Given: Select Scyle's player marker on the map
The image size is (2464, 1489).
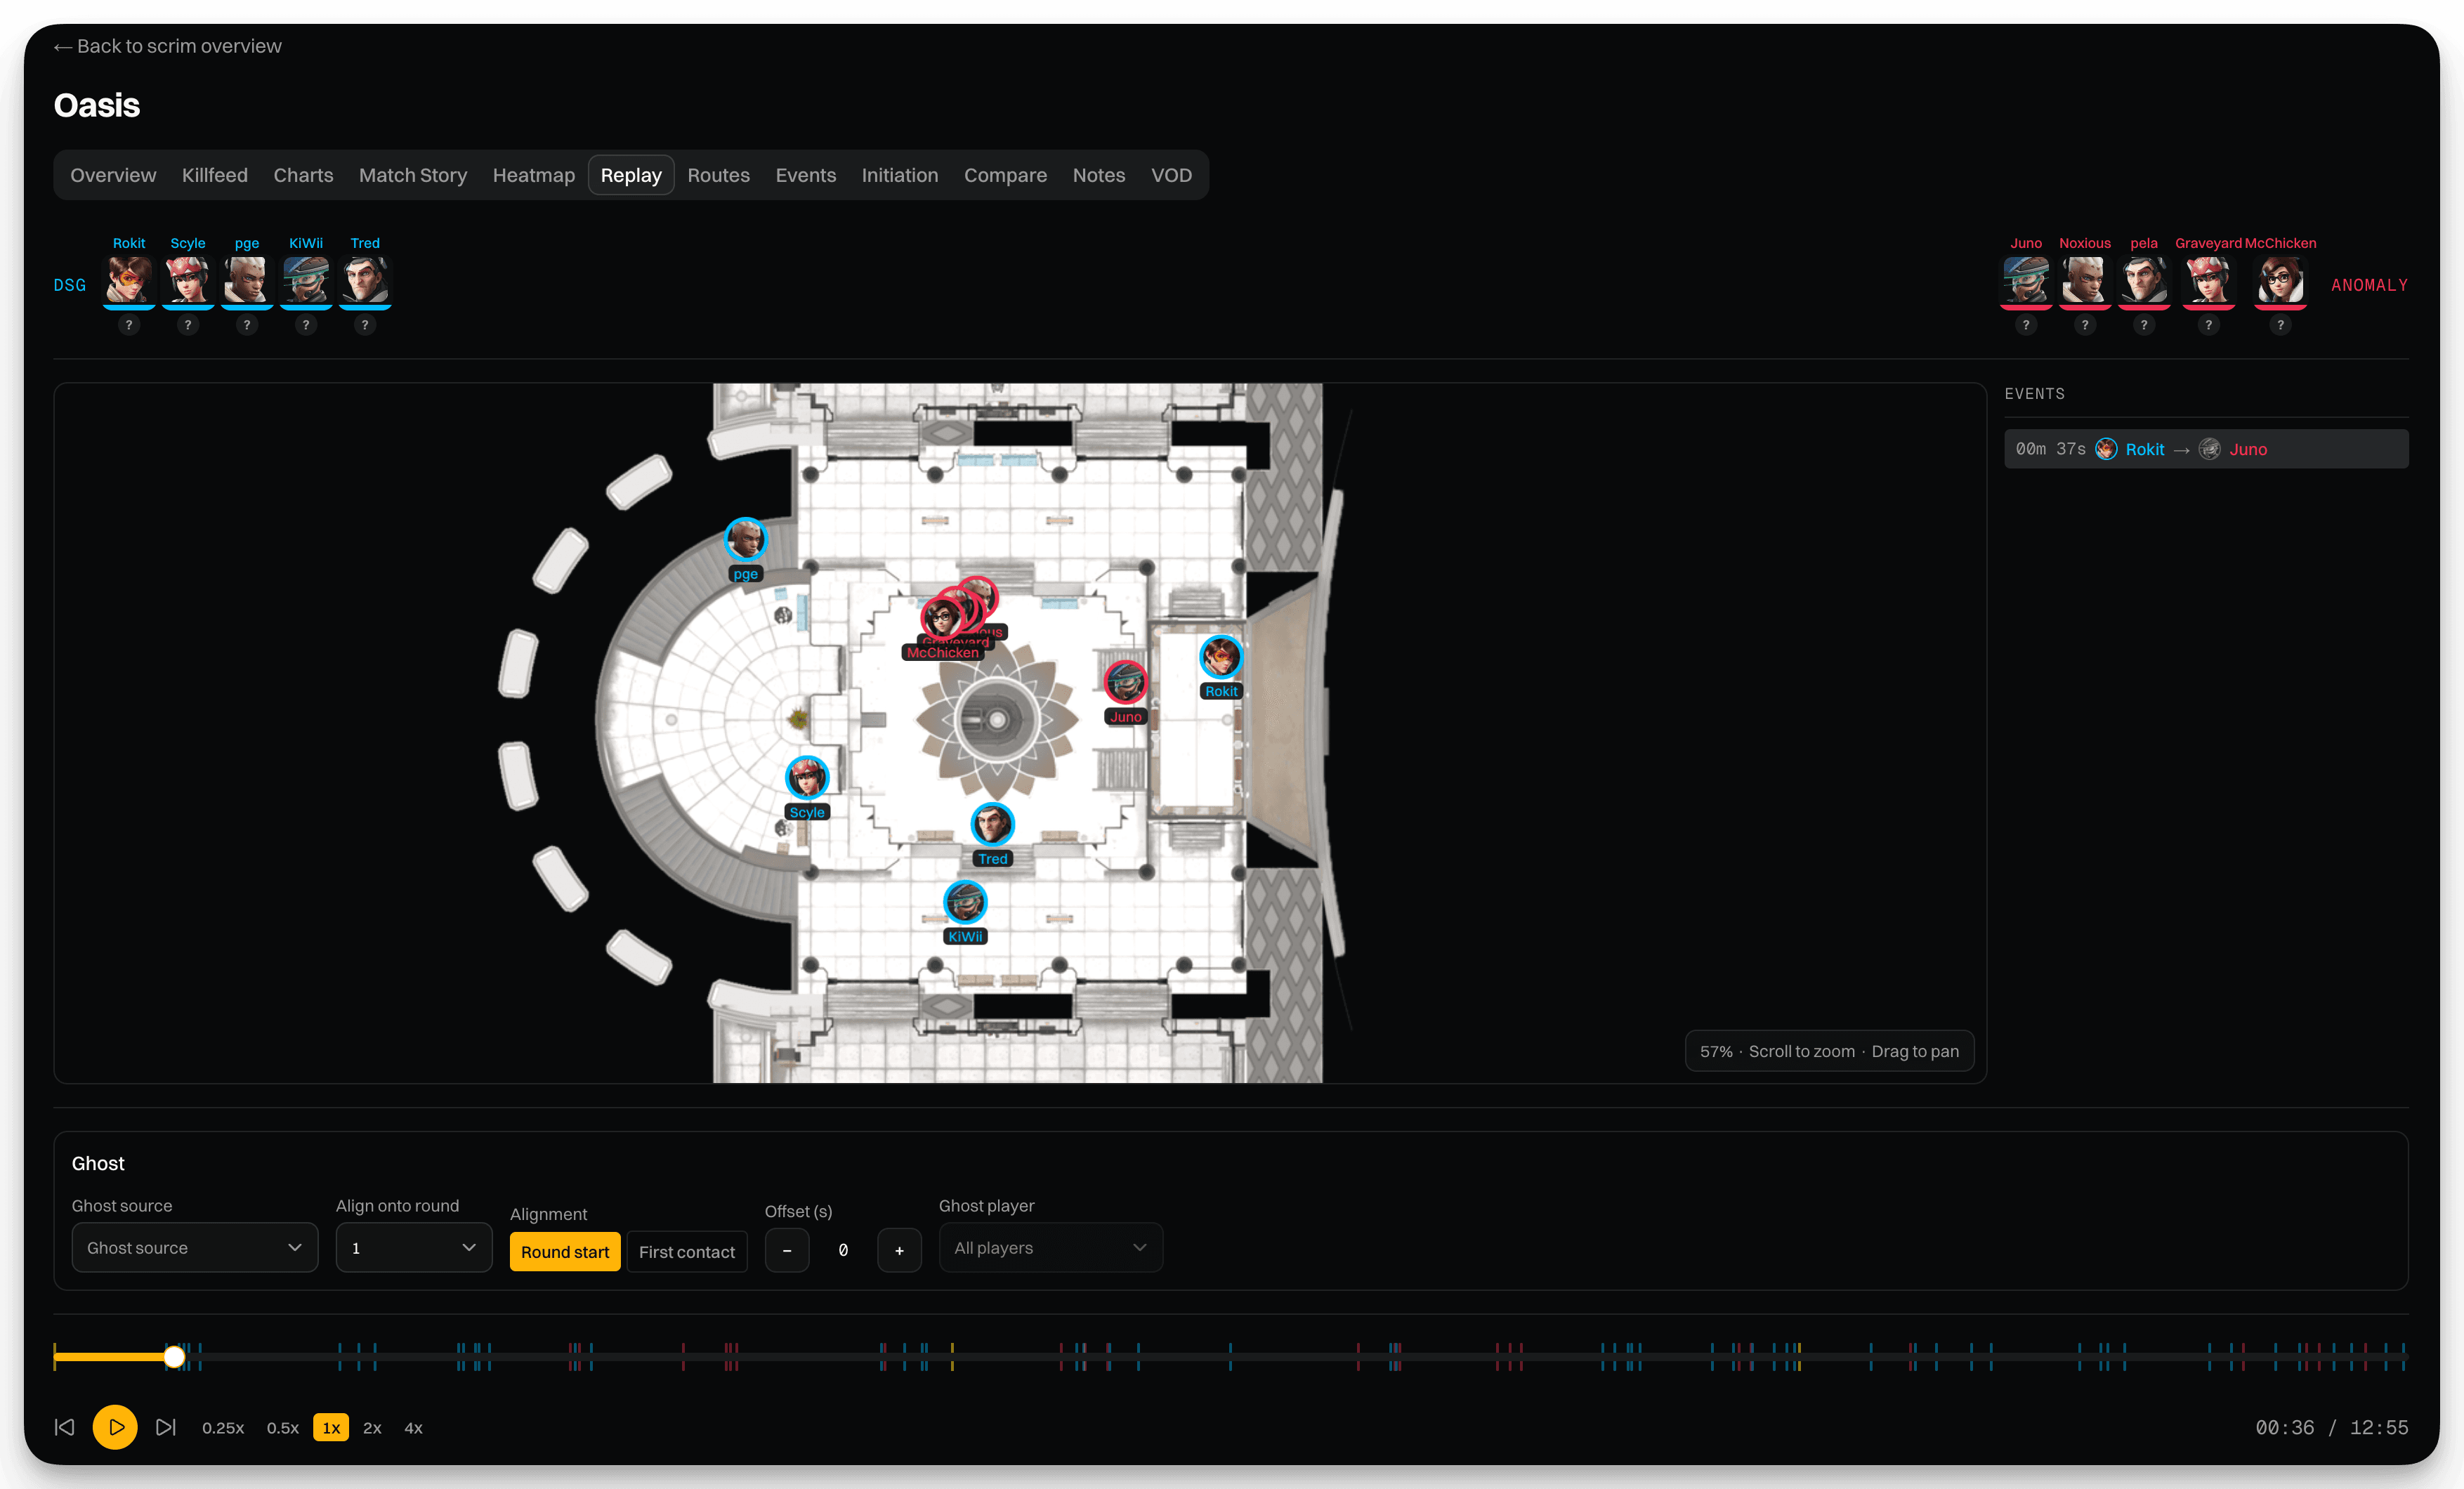Looking at the screenshot, I should point(807,777).
